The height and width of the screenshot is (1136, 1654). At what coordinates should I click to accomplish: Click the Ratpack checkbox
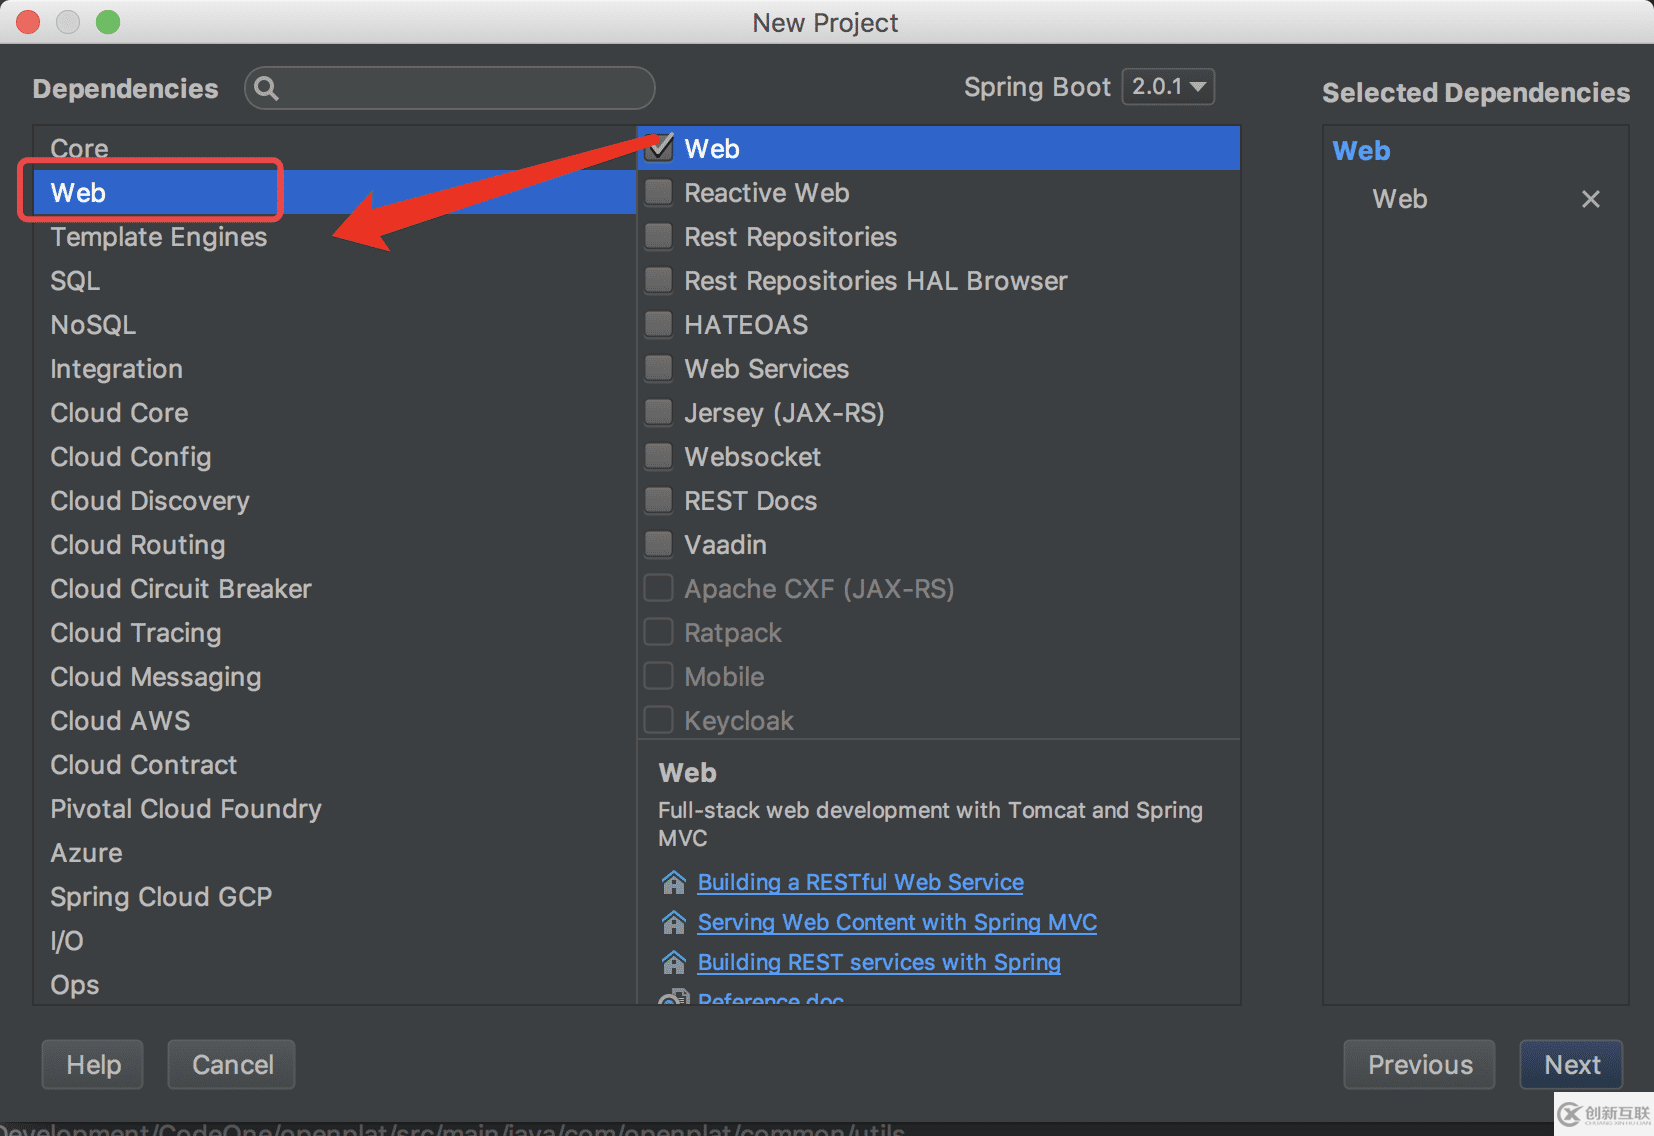pos(659,632)
